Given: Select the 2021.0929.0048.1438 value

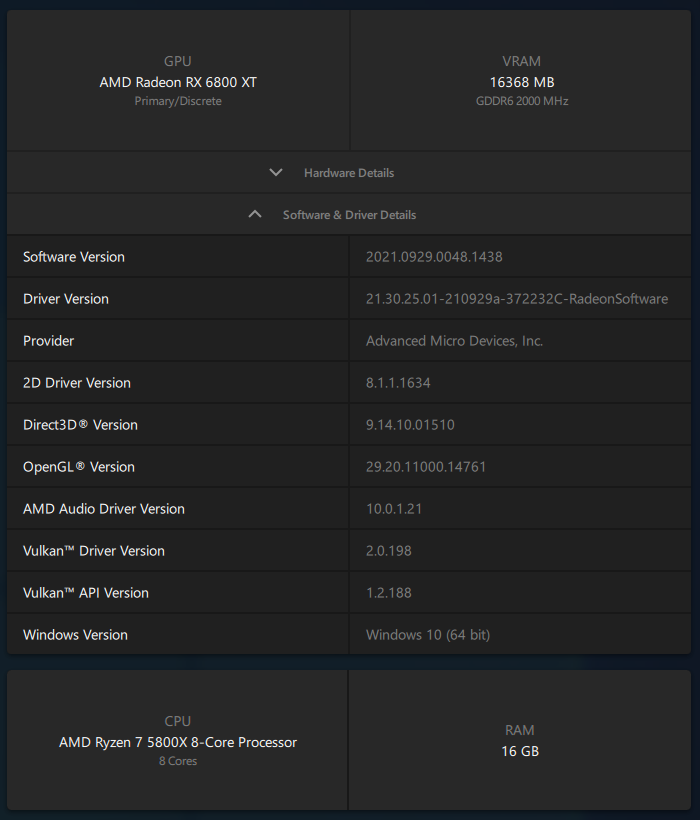Looking at the screenshot, I should coord(434,257).
